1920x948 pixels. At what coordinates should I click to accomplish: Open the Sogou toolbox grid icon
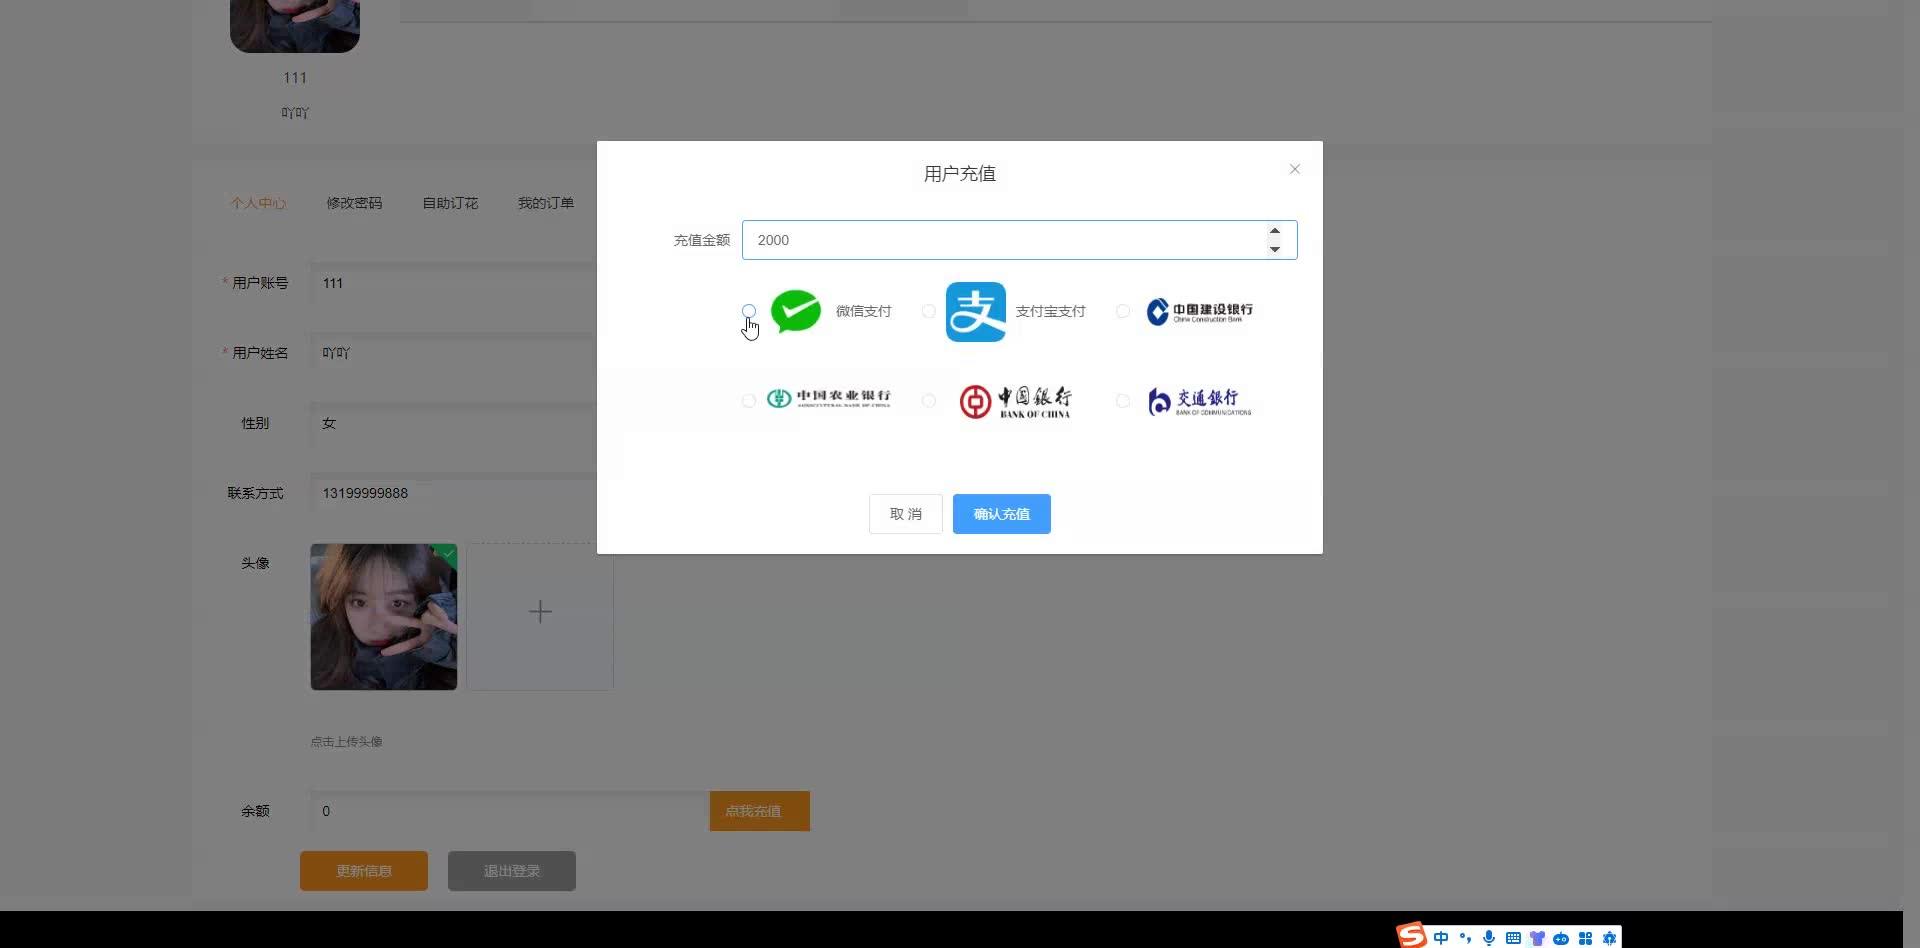coord(1585,938)
